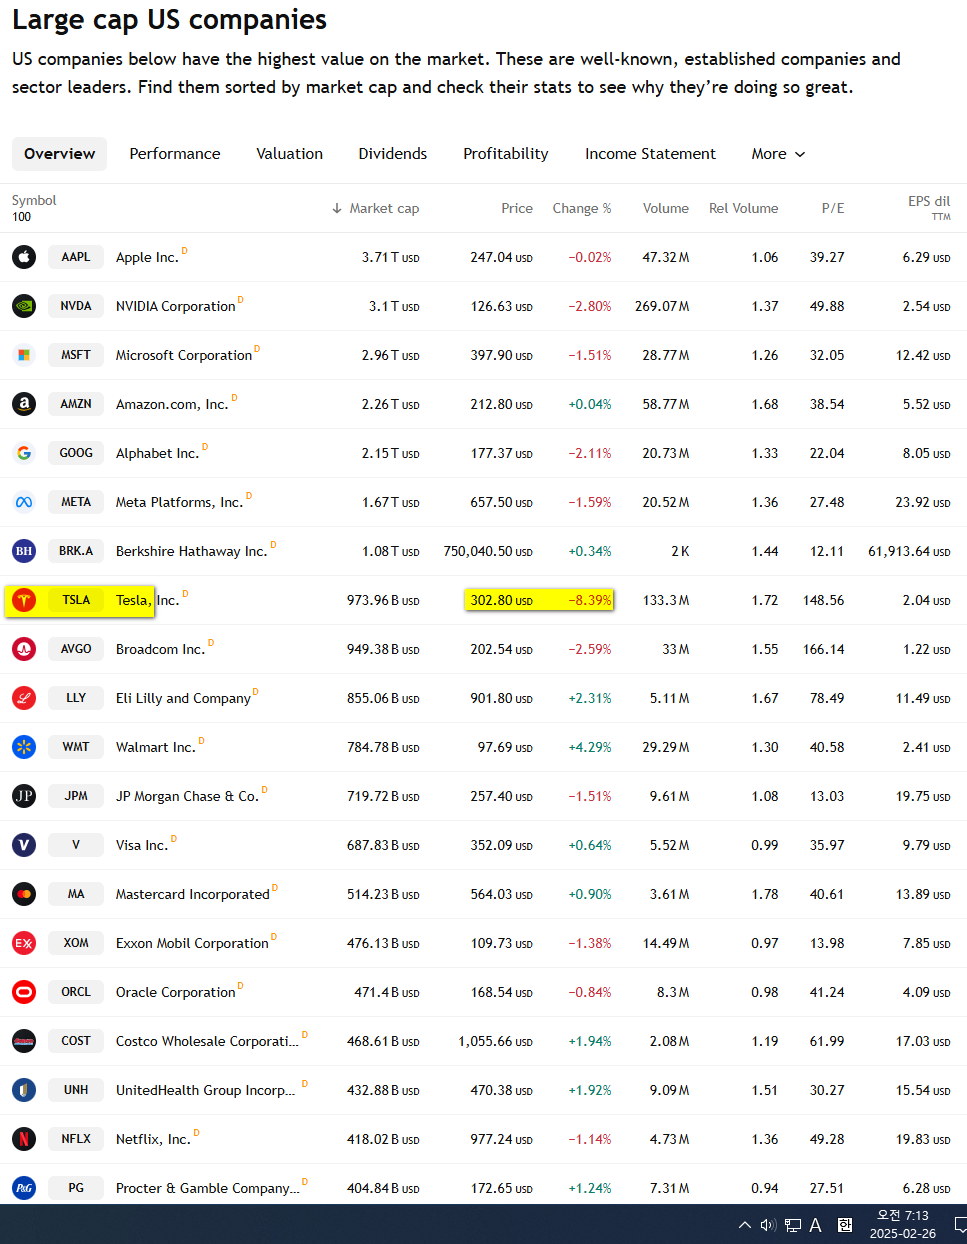Screen dimensions: 967x1244
Task: Click the Microsoft logo icon
Action: tap(24, 355)
